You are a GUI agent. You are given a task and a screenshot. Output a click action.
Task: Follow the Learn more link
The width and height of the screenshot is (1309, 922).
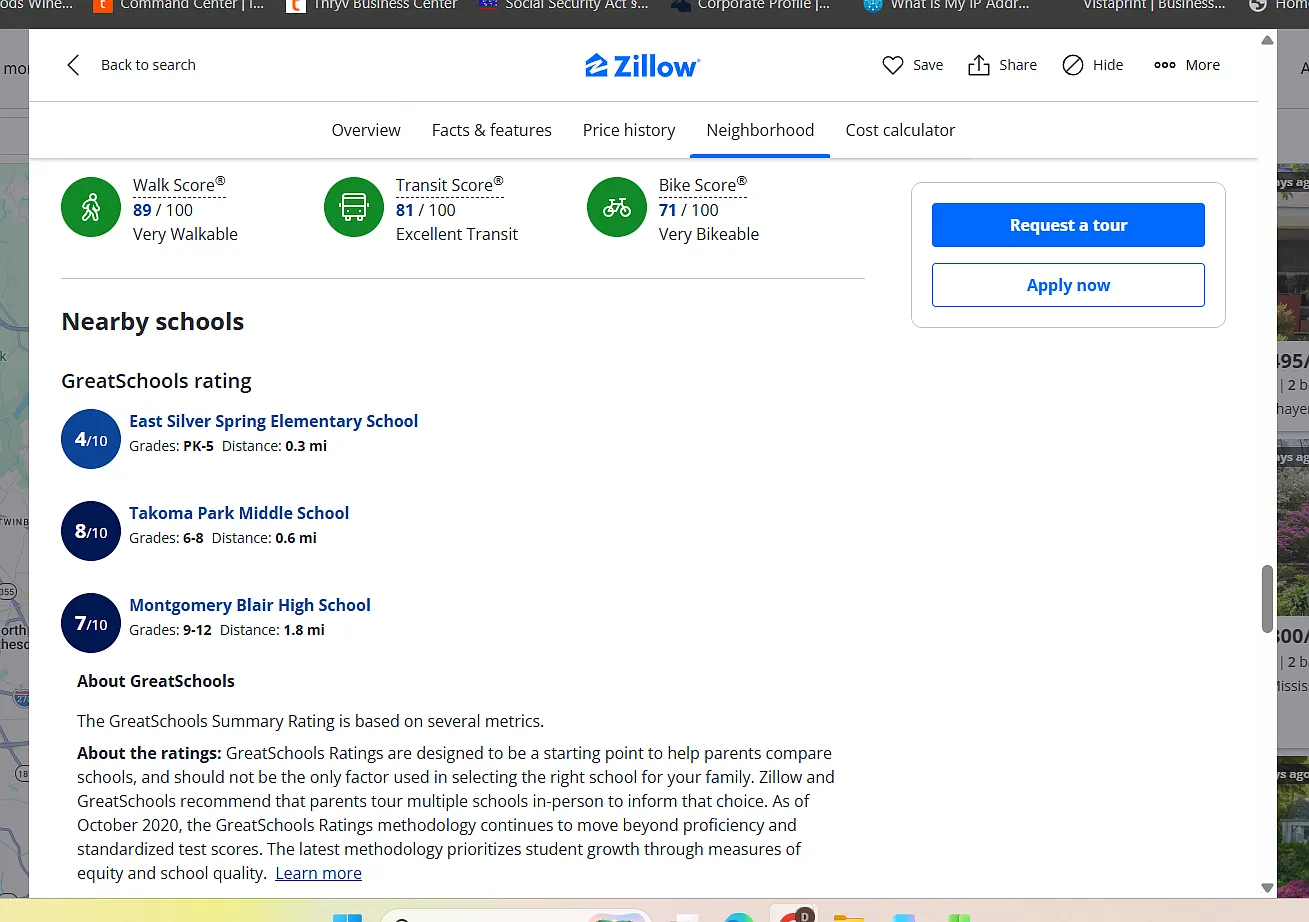pos(318,873)
